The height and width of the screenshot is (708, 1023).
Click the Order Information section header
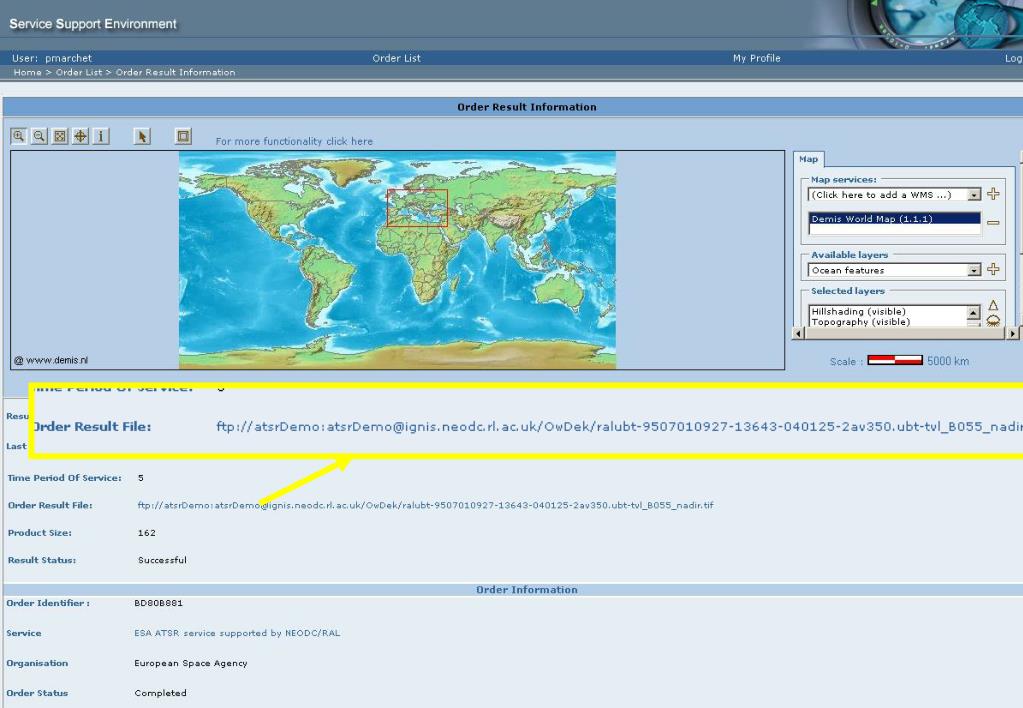(x=527, y=590)
